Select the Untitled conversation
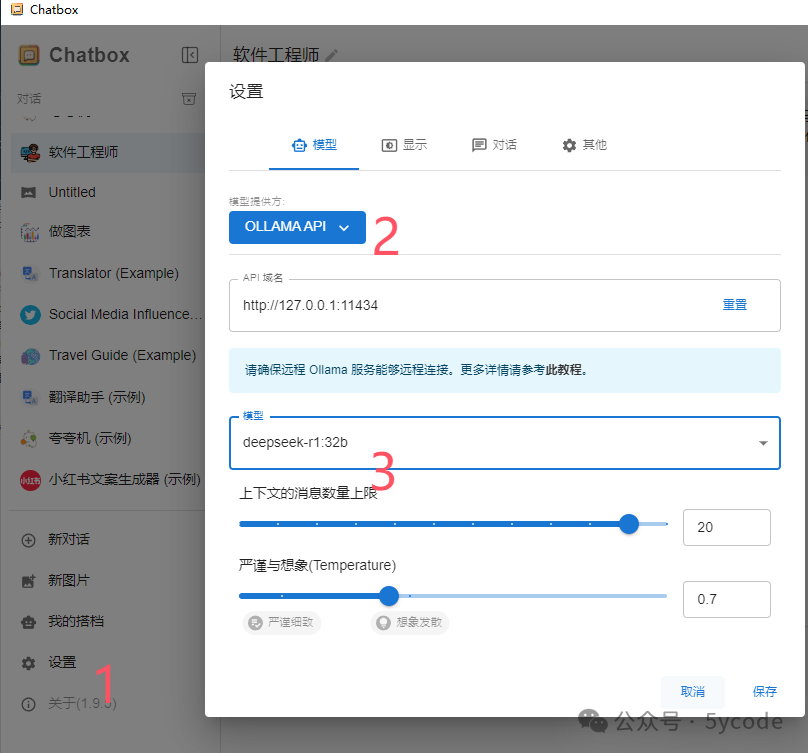Image resolution: width=808 pixels, height=753 pixels. [107, 192]
